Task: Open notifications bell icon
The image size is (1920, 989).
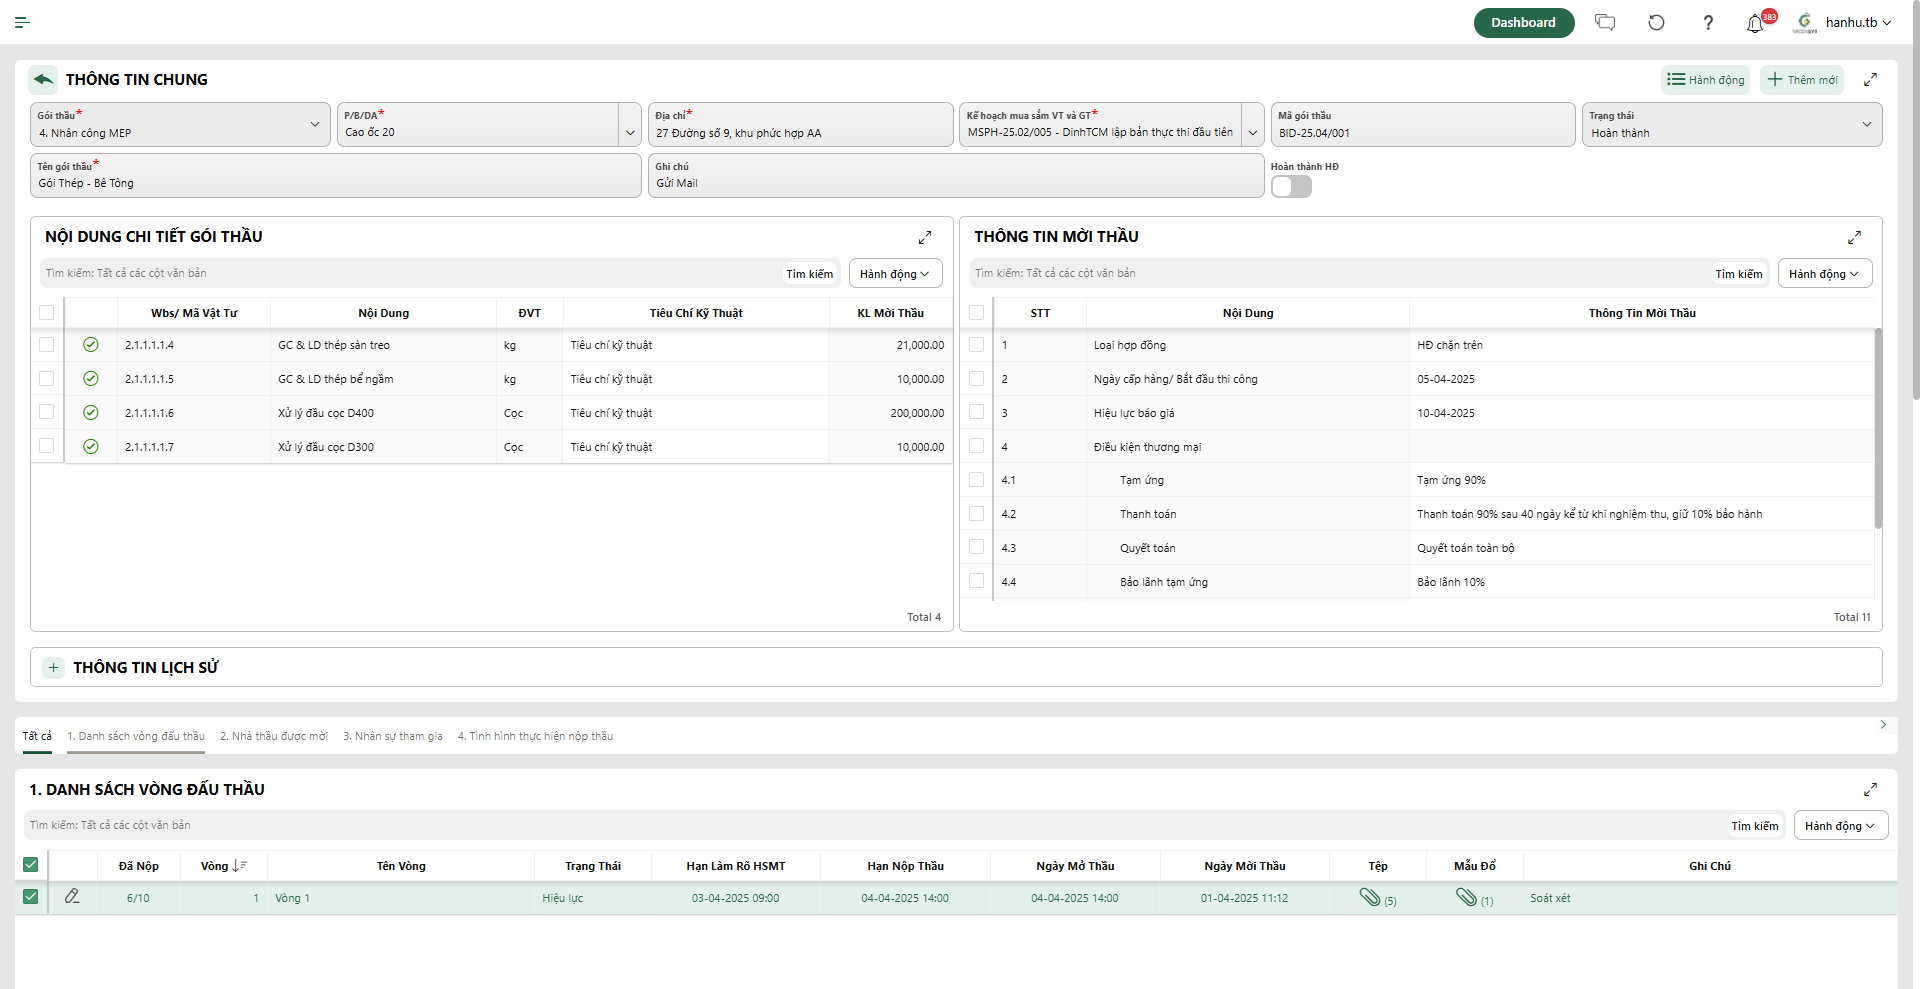Action: 1755,24
